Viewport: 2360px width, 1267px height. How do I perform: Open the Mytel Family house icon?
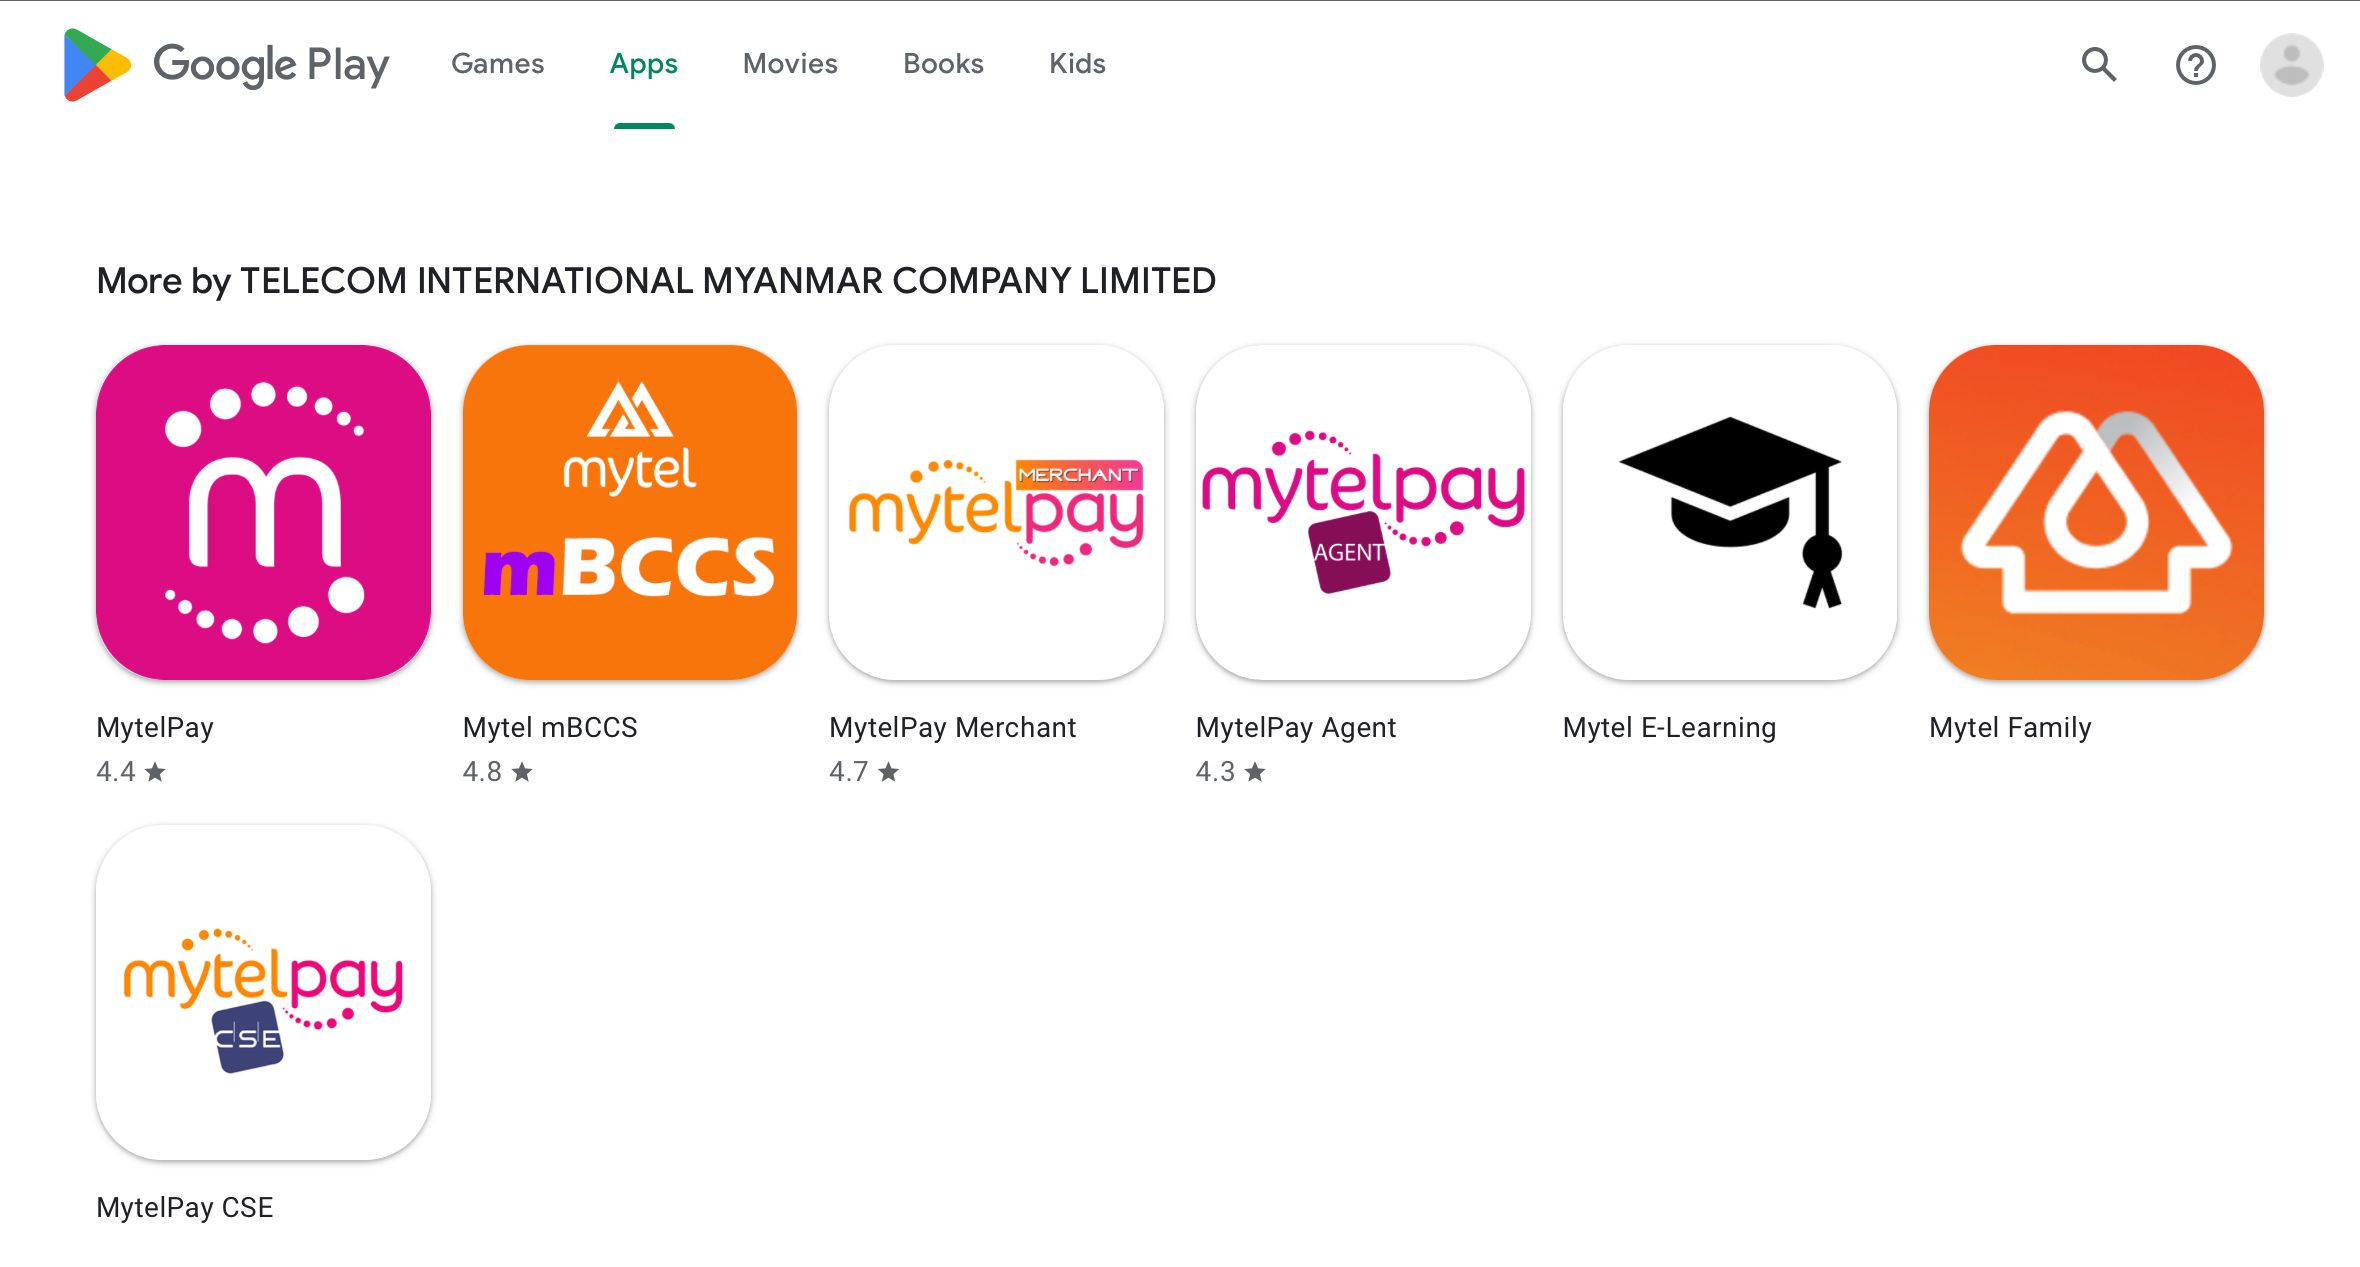[x=2096, y=512]
